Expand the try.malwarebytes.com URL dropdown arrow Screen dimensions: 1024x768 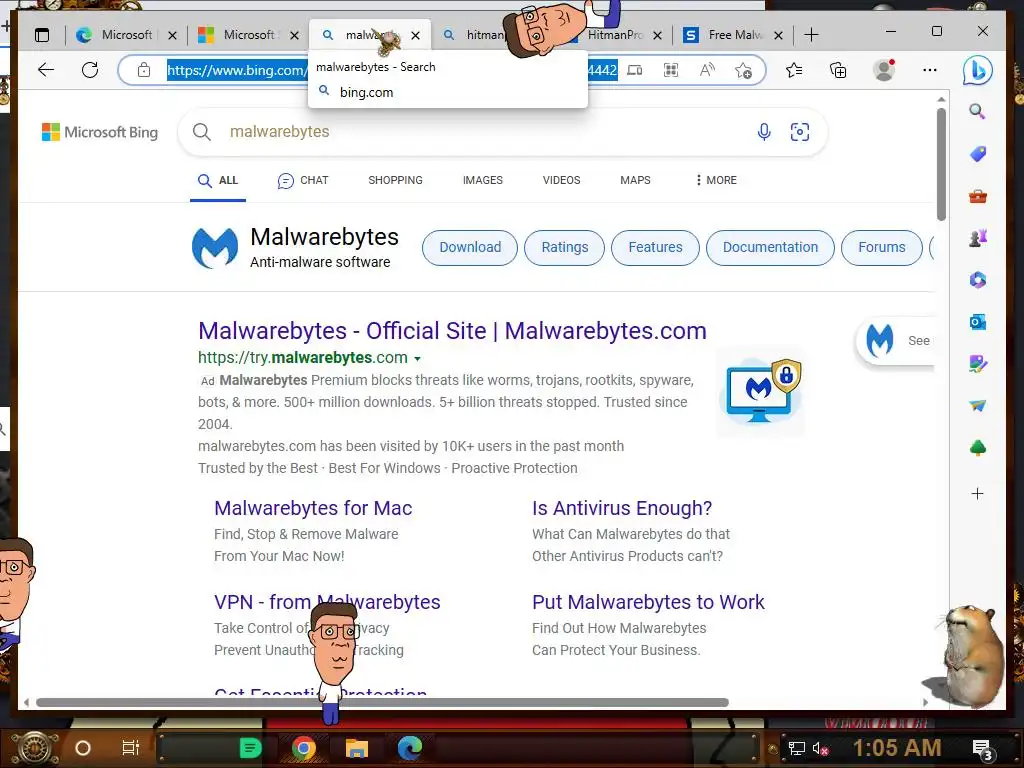click(x=417, y=359)
